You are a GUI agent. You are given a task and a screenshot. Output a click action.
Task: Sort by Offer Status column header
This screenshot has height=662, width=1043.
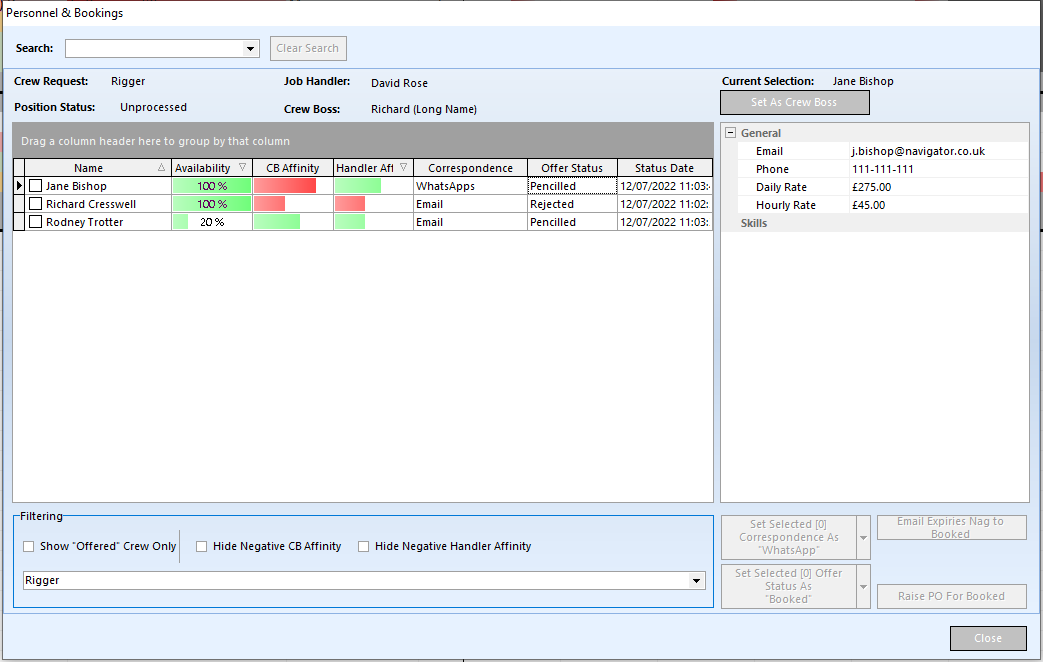572,168
